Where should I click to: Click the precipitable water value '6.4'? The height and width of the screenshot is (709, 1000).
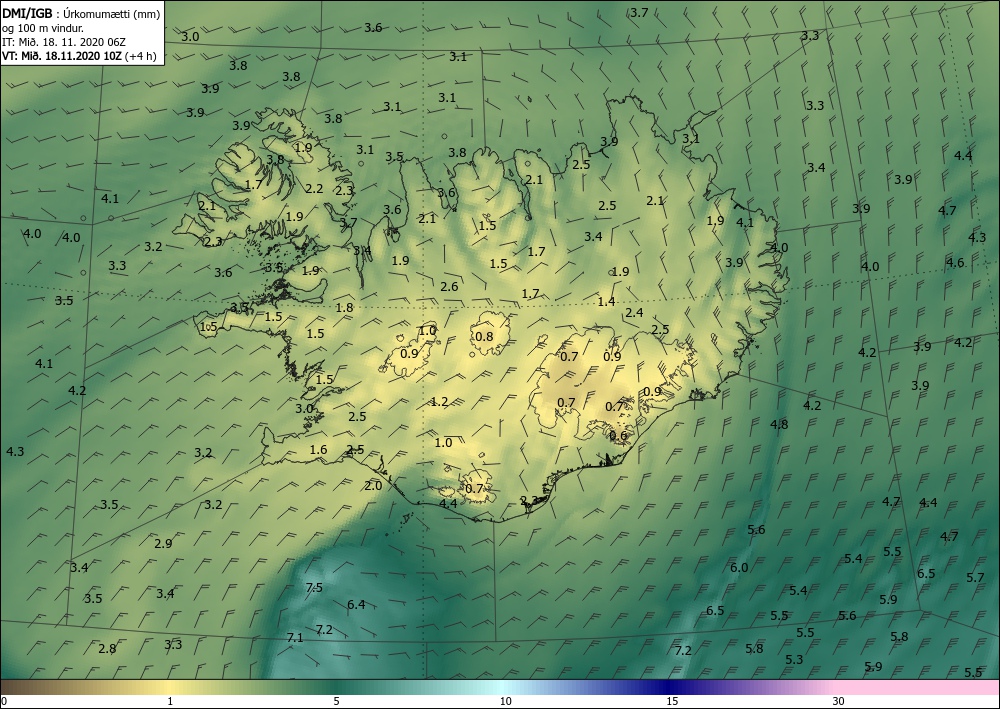(356, 604)
